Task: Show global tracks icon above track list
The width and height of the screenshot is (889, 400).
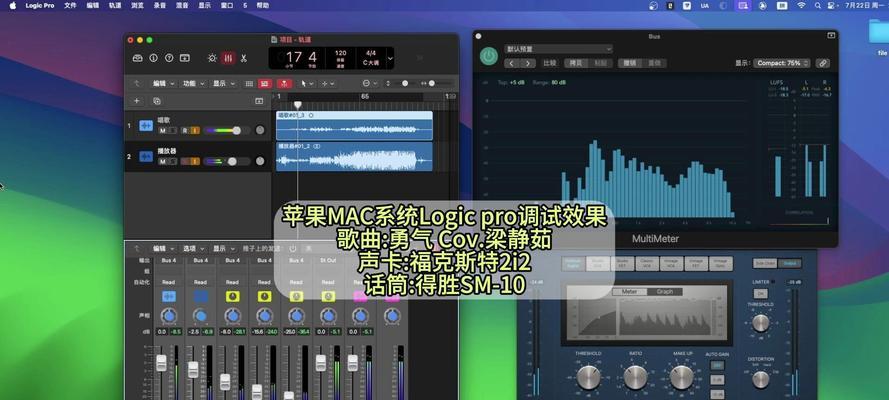Action: coord(259,101)
